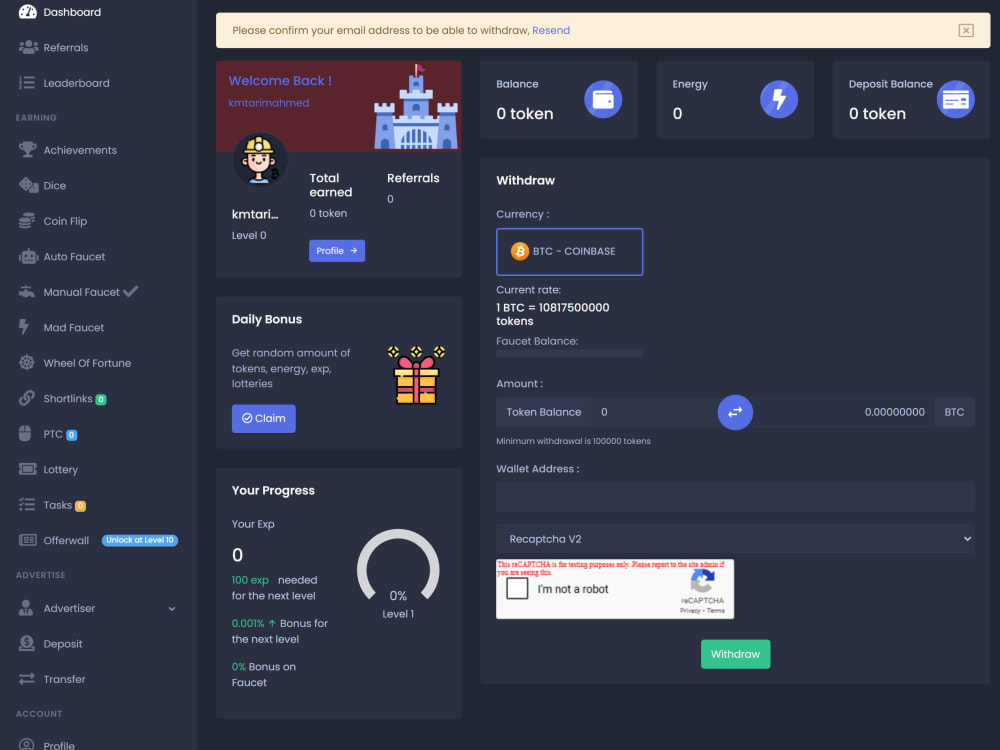Dismiss the email confirmation alert
Image resolution: width=1000 pixels, height=750 pixels.
pos(966,30)
